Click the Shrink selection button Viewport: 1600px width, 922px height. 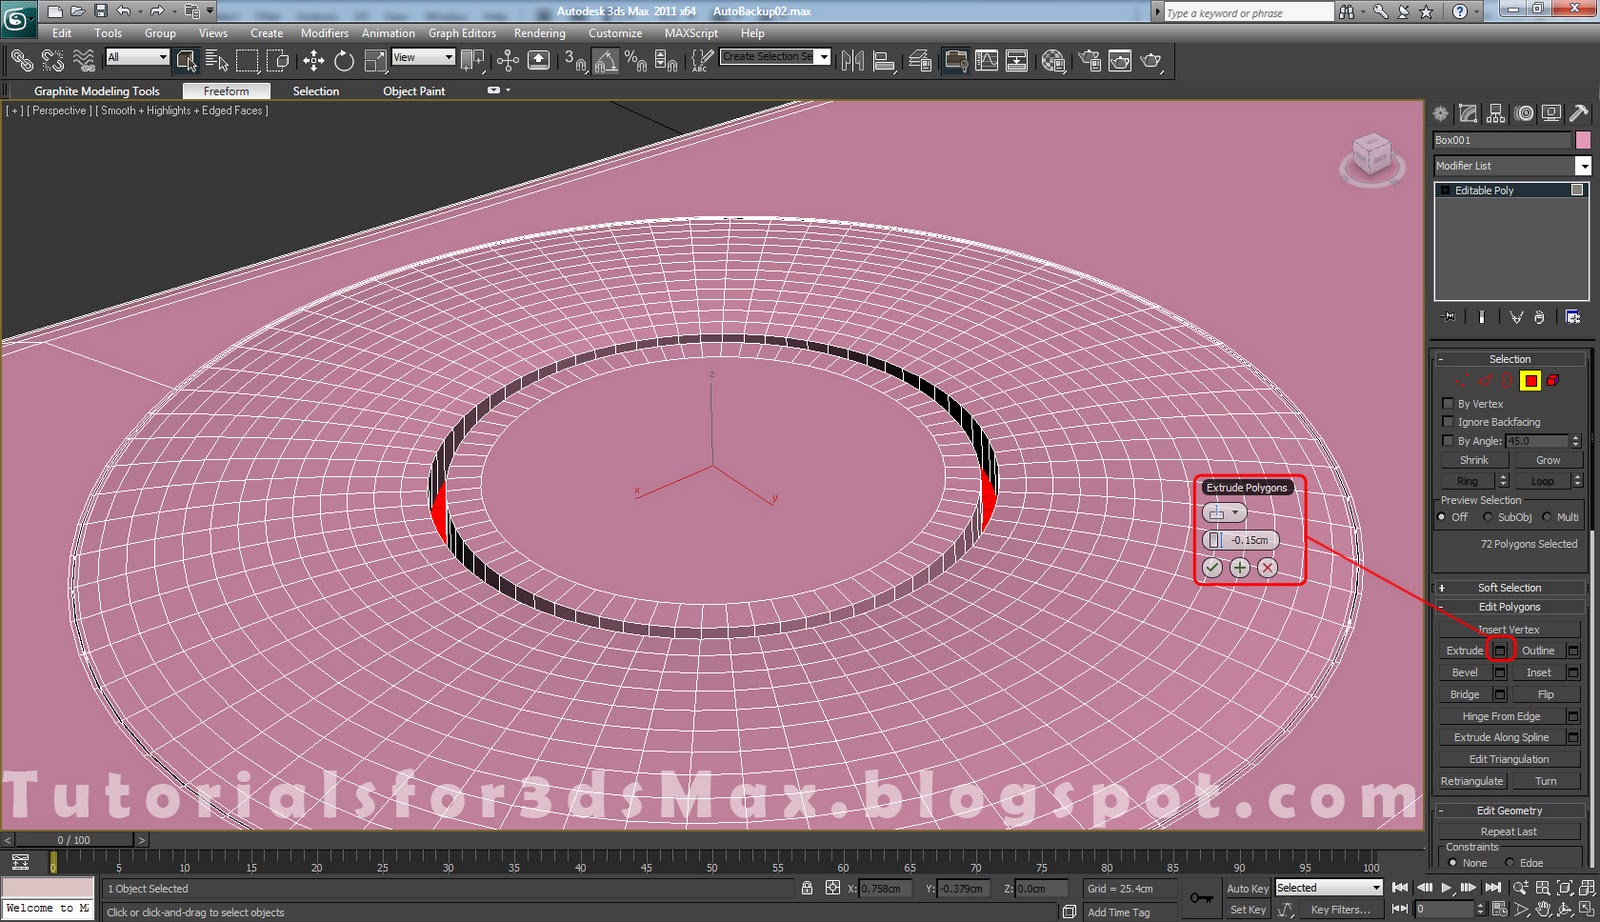click(x=1474, y=460)
